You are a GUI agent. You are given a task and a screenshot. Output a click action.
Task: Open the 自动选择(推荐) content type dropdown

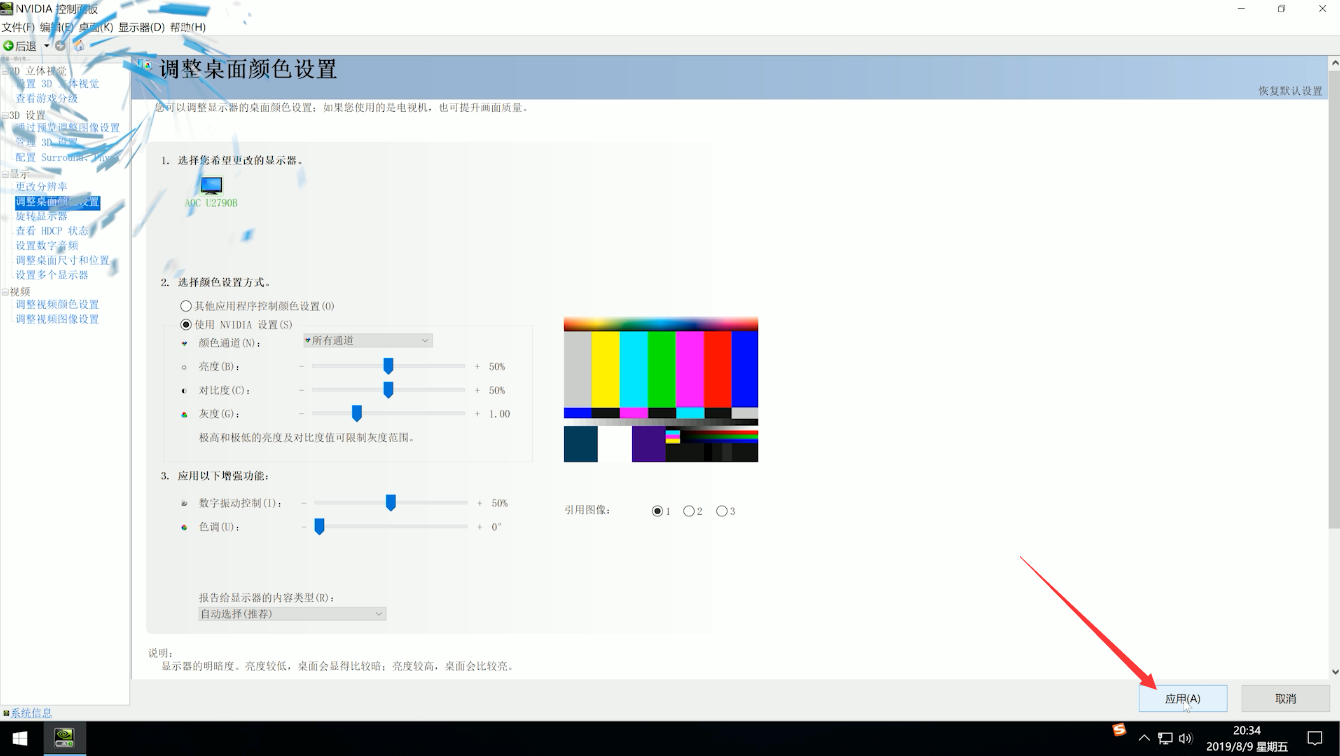(292, 614)
